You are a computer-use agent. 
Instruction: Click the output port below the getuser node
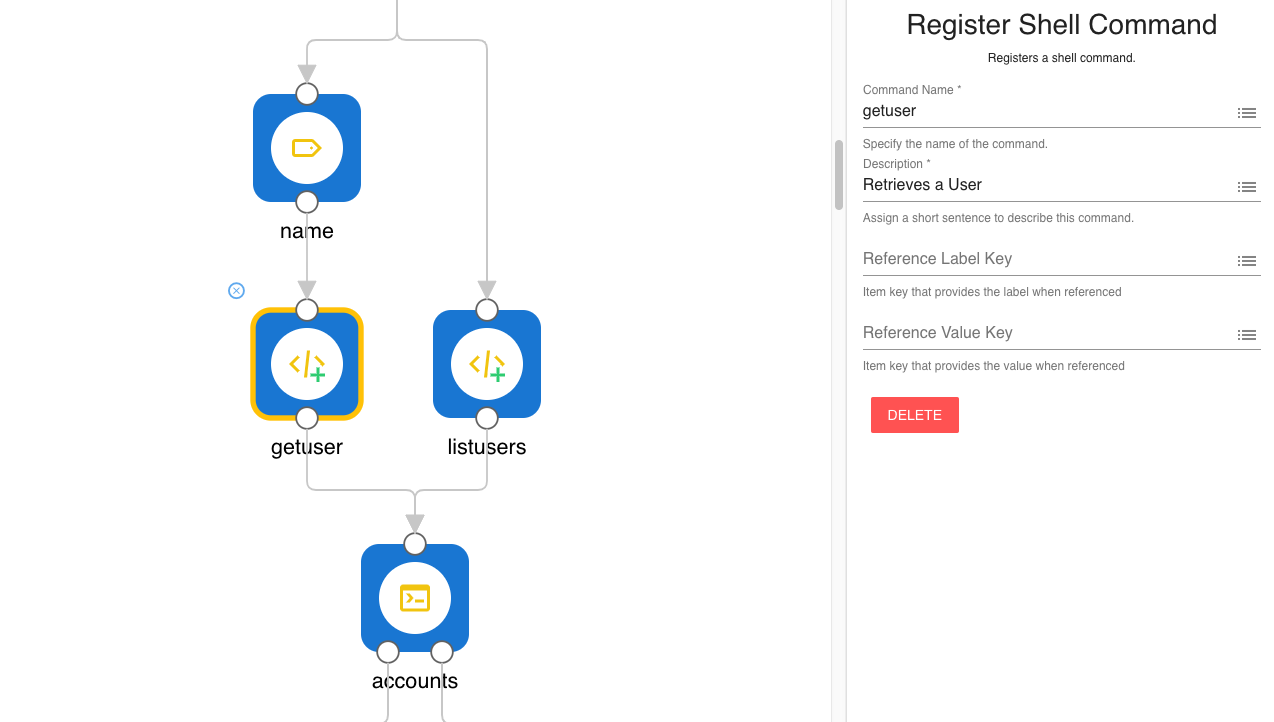[x=307, y=418]
